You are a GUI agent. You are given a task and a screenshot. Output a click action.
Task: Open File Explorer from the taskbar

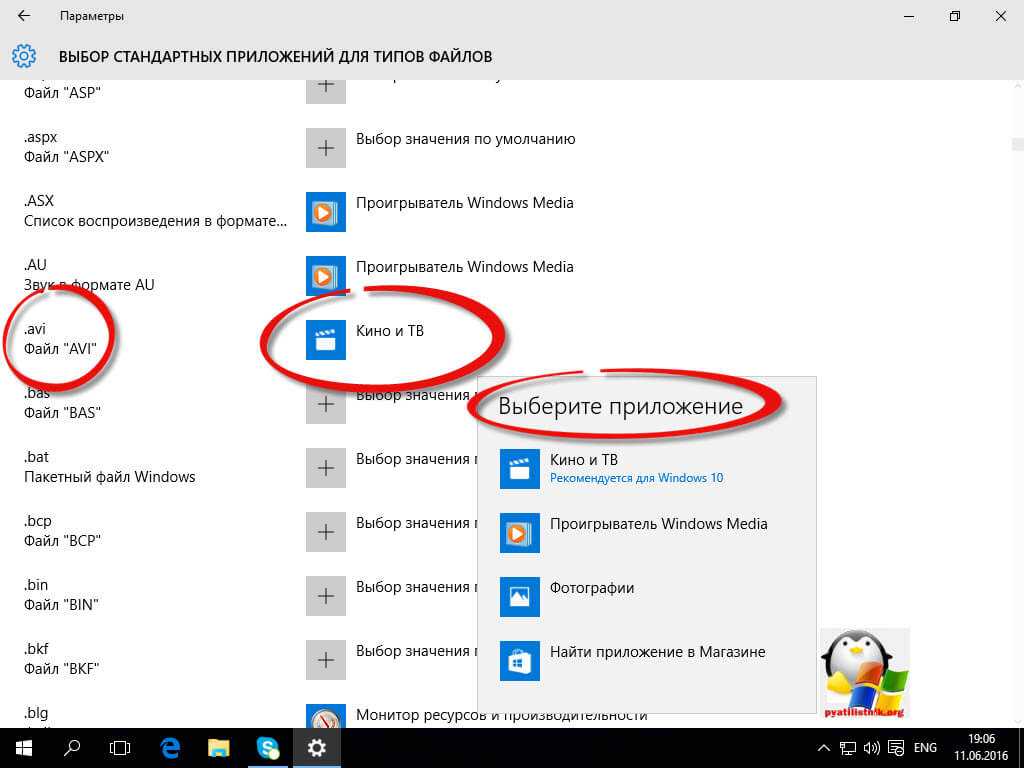tap(219, 747)
